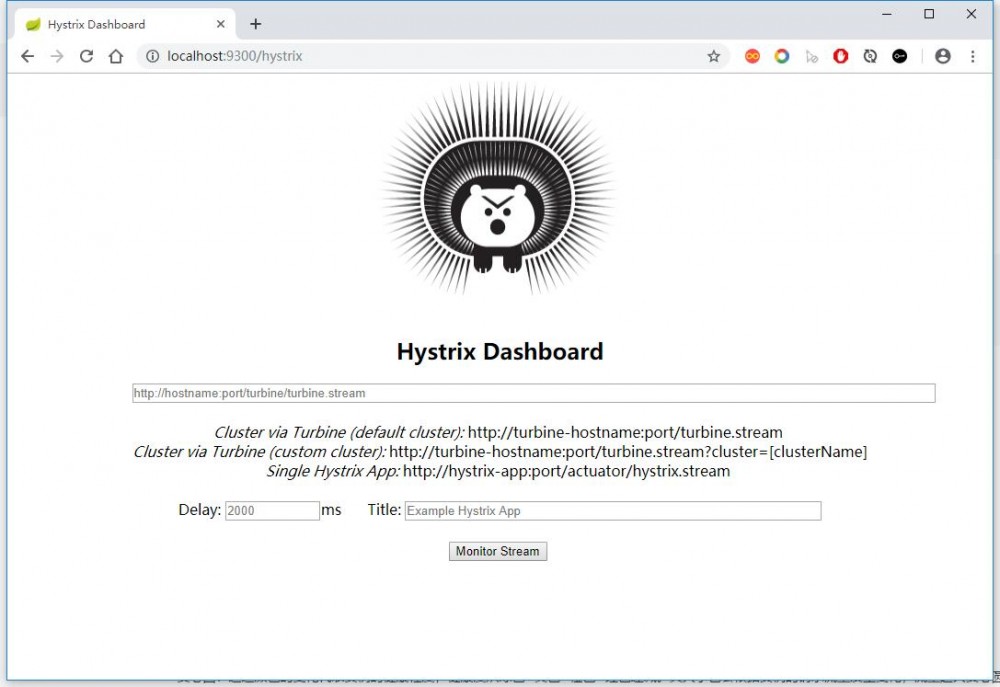Bookmark this page with the star icon
Screen dimensions: 1000x687
[714, 56]
